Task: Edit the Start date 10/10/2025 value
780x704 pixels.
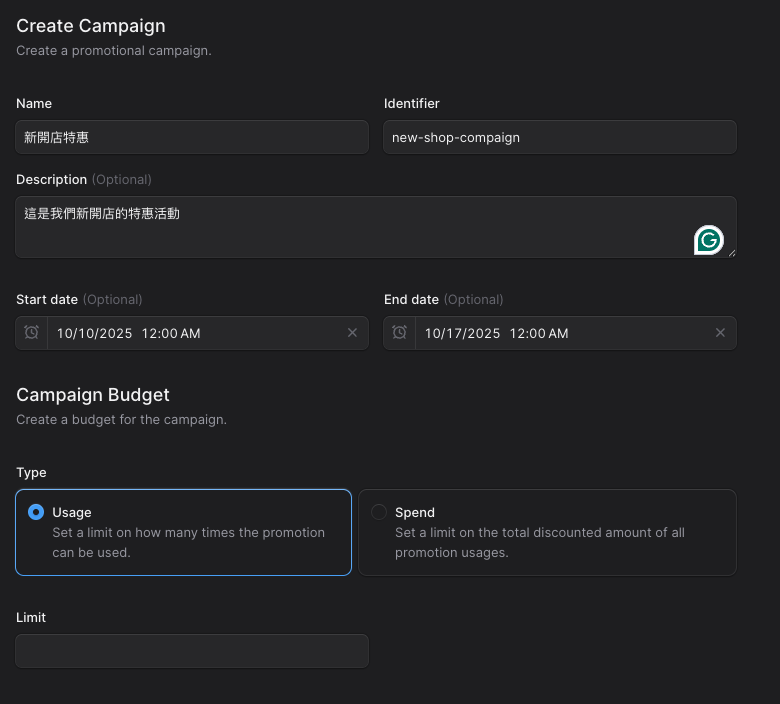Action: pos(94,333)
